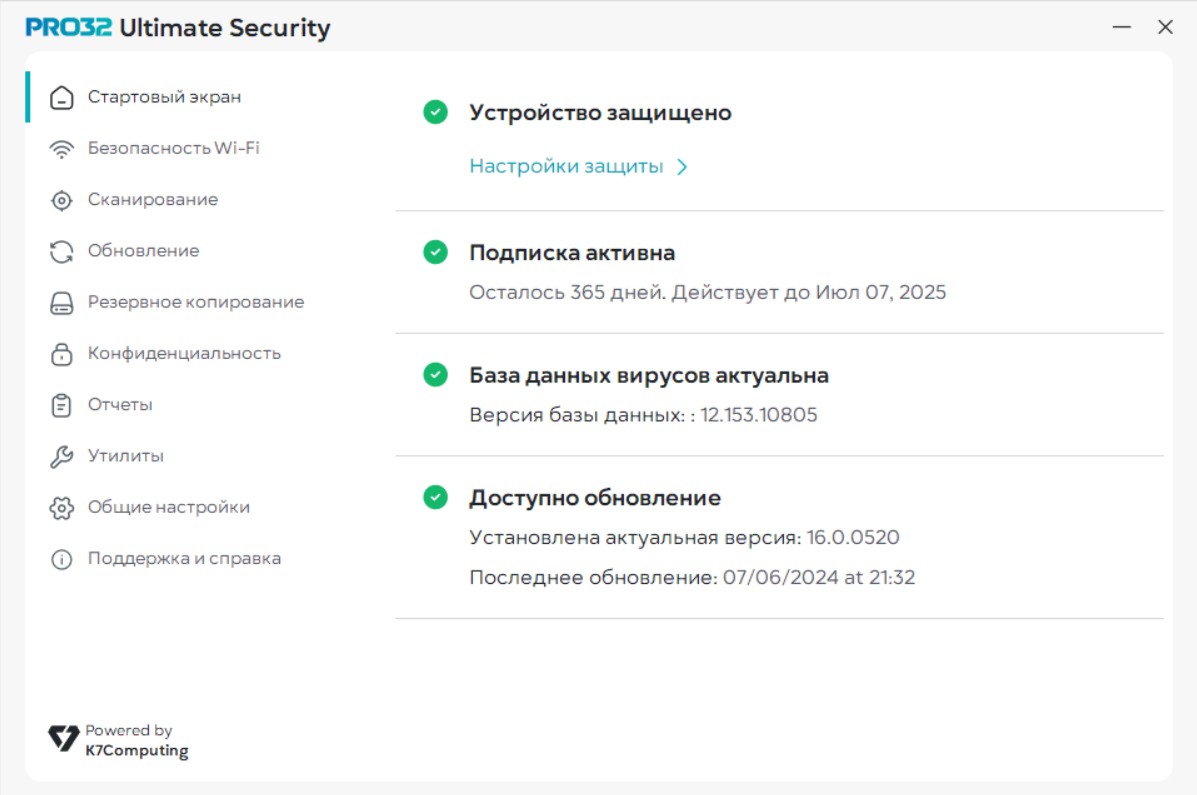Click the K7Computing logo at bottom

pyautogui.click(x=64, y=739)
